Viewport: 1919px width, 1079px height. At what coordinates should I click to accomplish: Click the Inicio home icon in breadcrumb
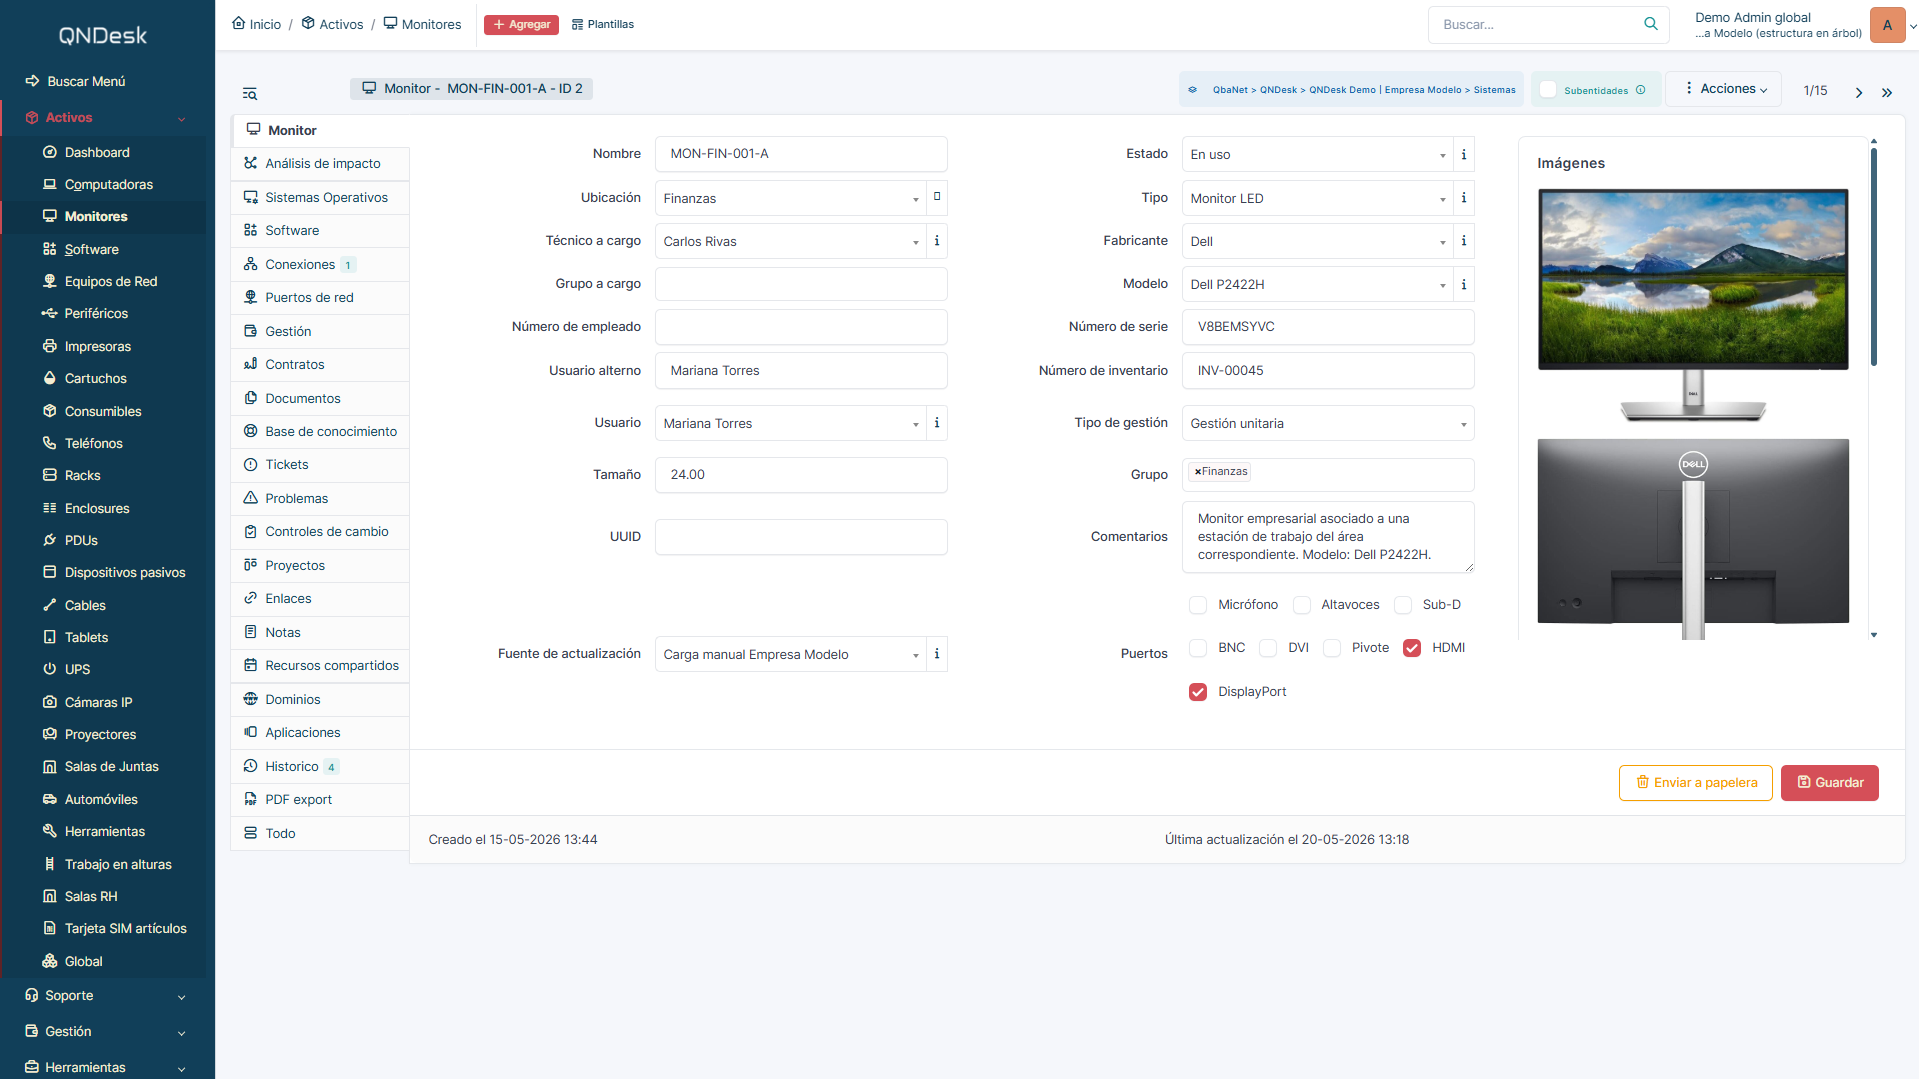tap(238, 23)
